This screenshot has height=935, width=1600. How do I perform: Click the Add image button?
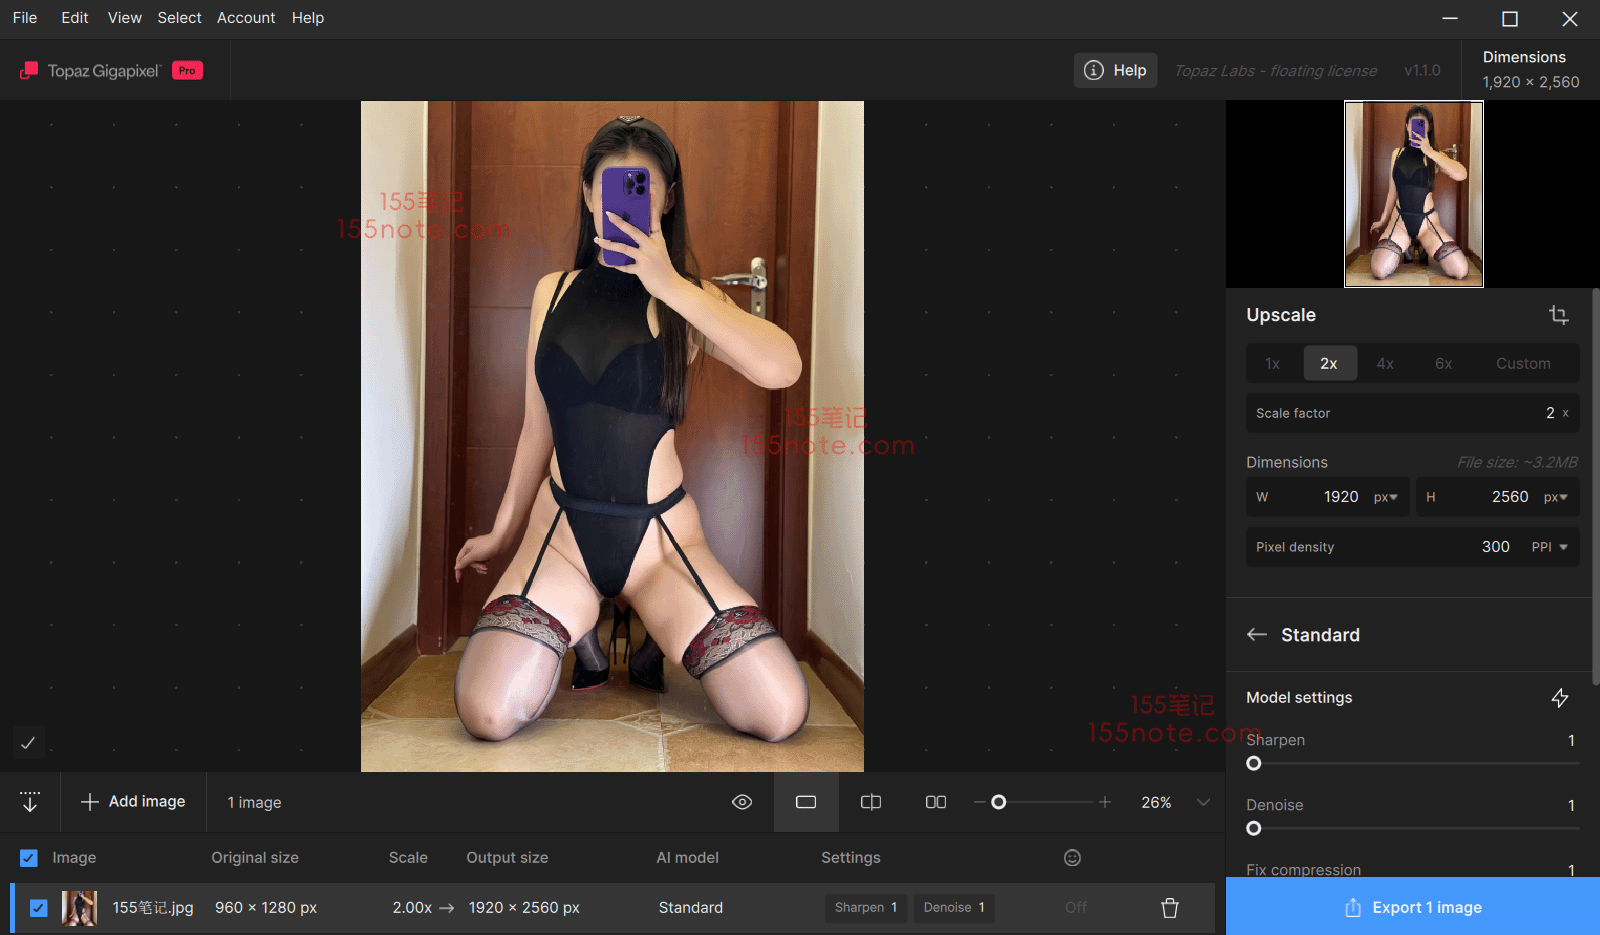(133, 802)
